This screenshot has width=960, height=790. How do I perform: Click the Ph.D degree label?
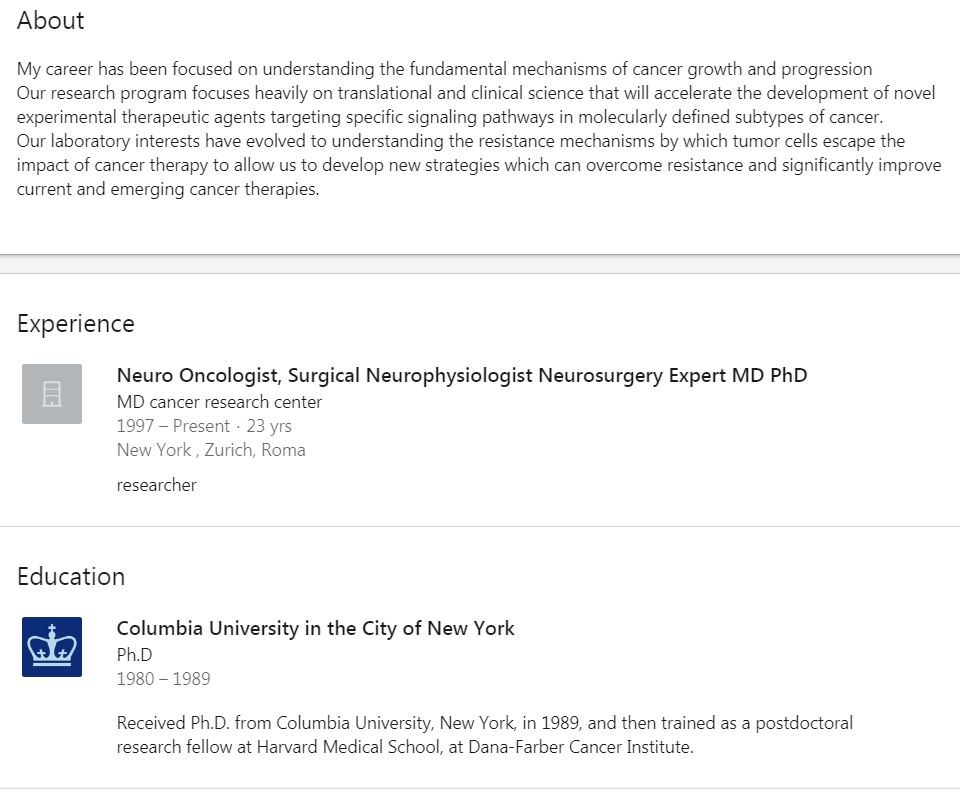click(134, 655)
